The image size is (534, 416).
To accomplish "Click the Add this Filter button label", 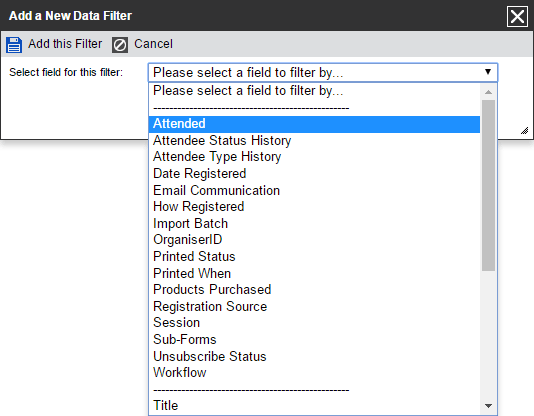I will (x=65, y=44).
